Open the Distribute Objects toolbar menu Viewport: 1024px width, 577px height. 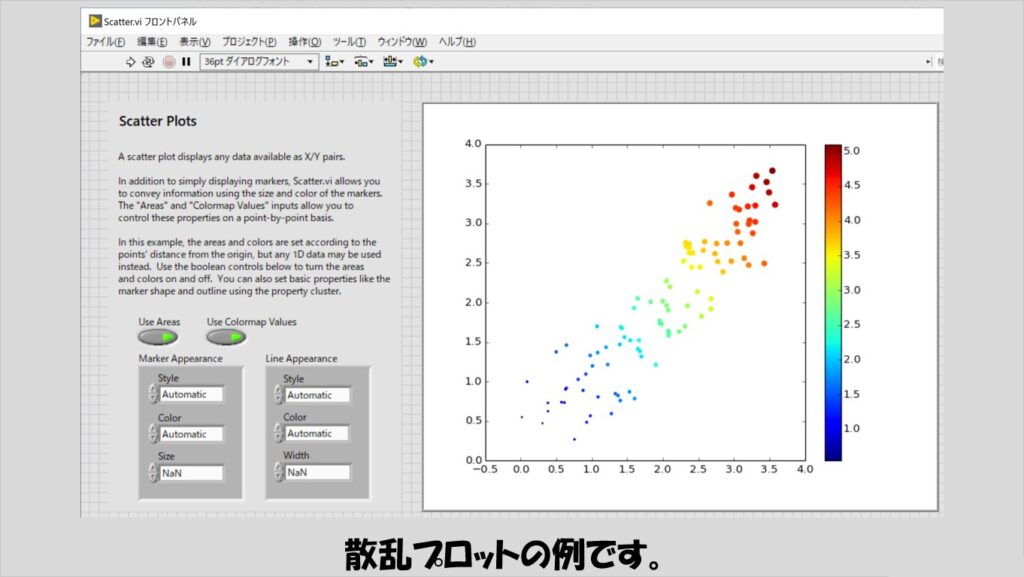point(363,62)
